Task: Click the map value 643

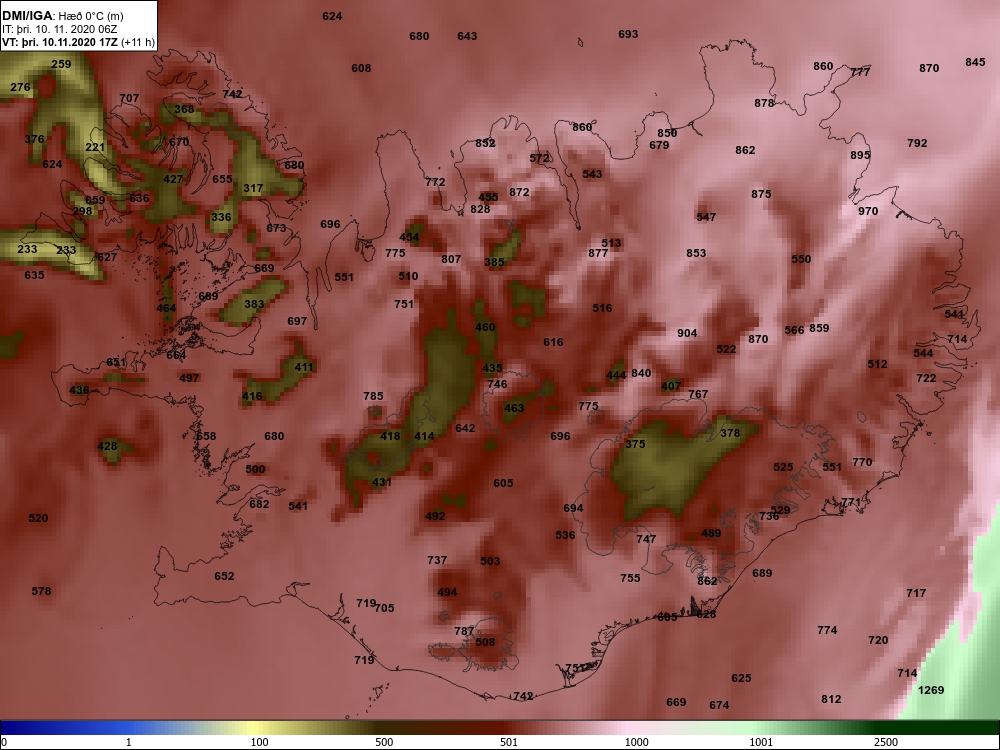Action: [x=467, y=36]
